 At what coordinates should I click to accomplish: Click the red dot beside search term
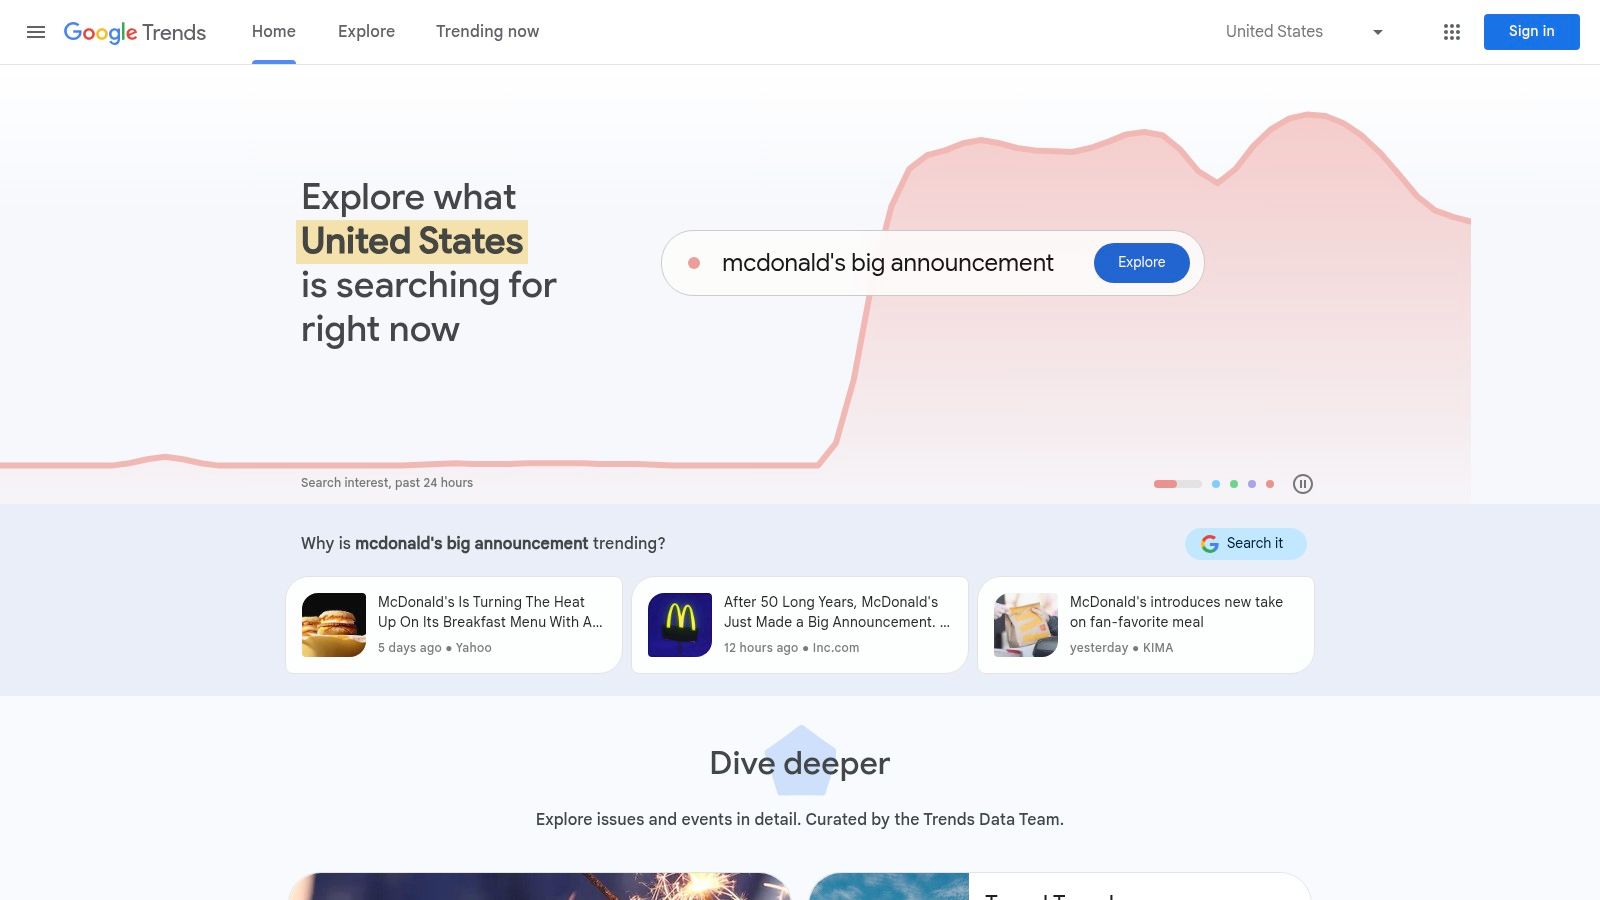point(694,263)
